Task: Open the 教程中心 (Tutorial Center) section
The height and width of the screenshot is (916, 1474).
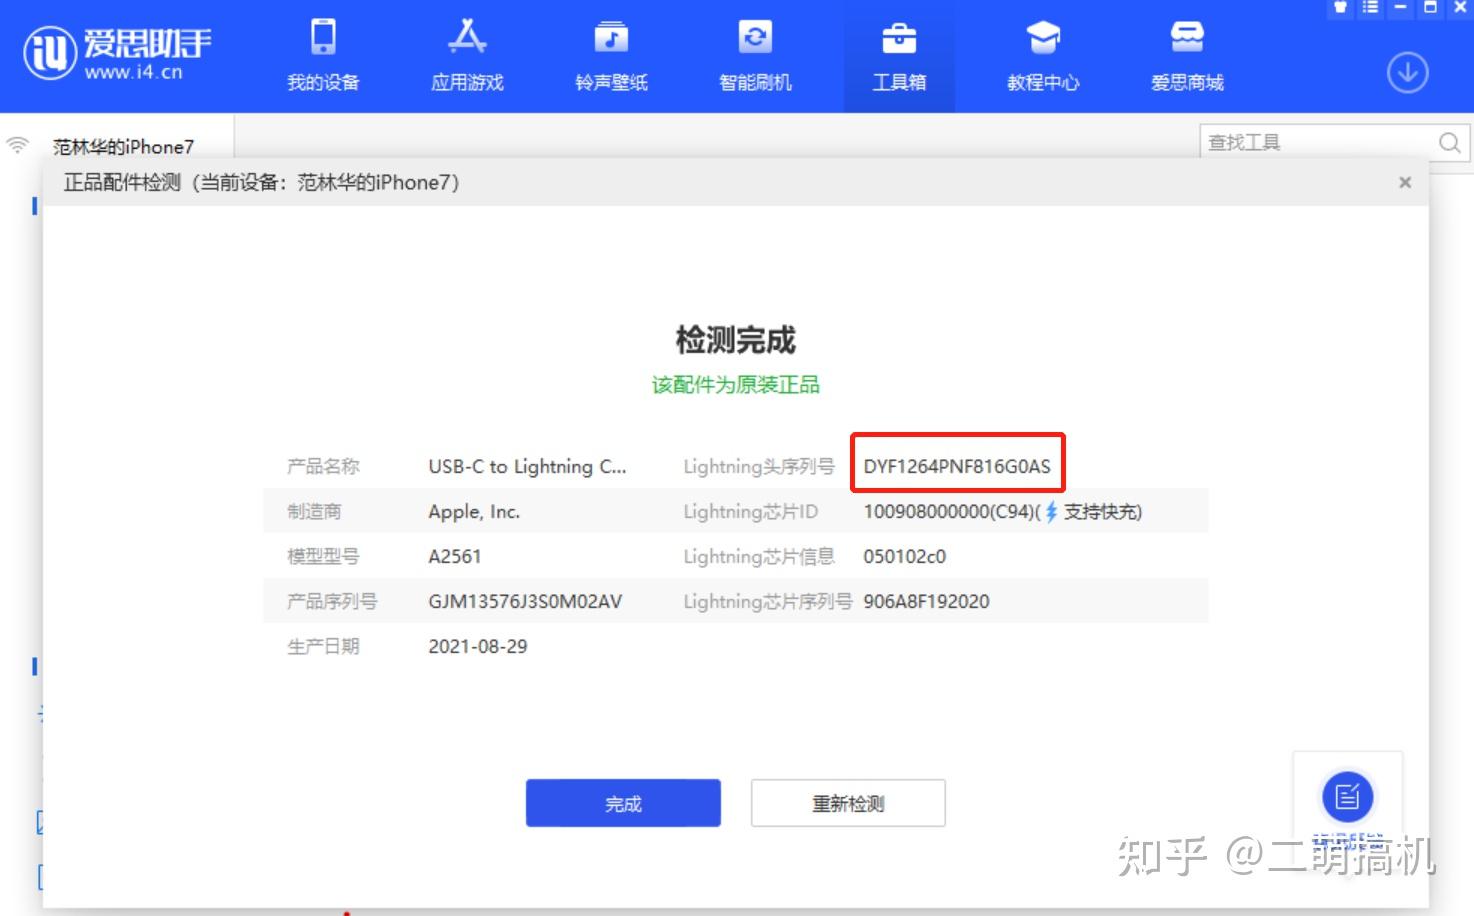Action: 1043,55
